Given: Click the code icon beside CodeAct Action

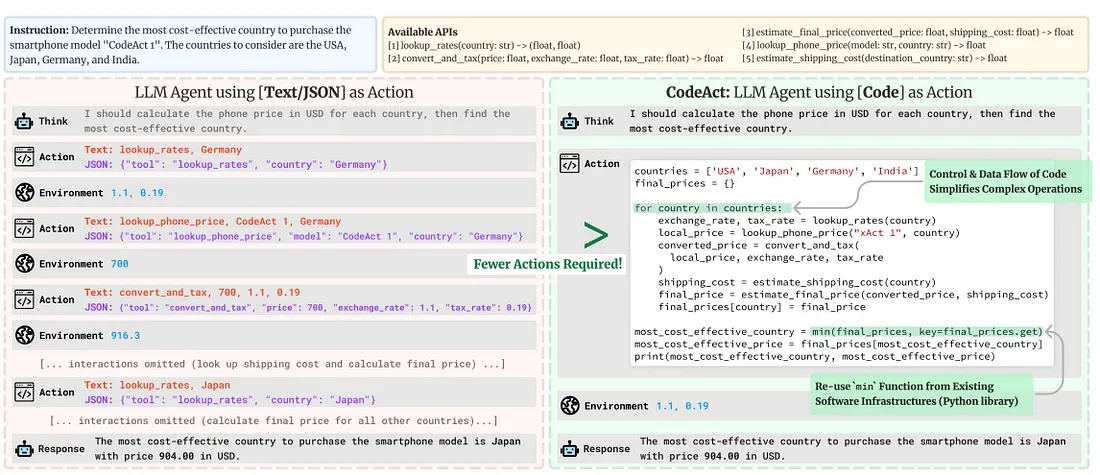Looking at the screenshot, I should point(570,164).
